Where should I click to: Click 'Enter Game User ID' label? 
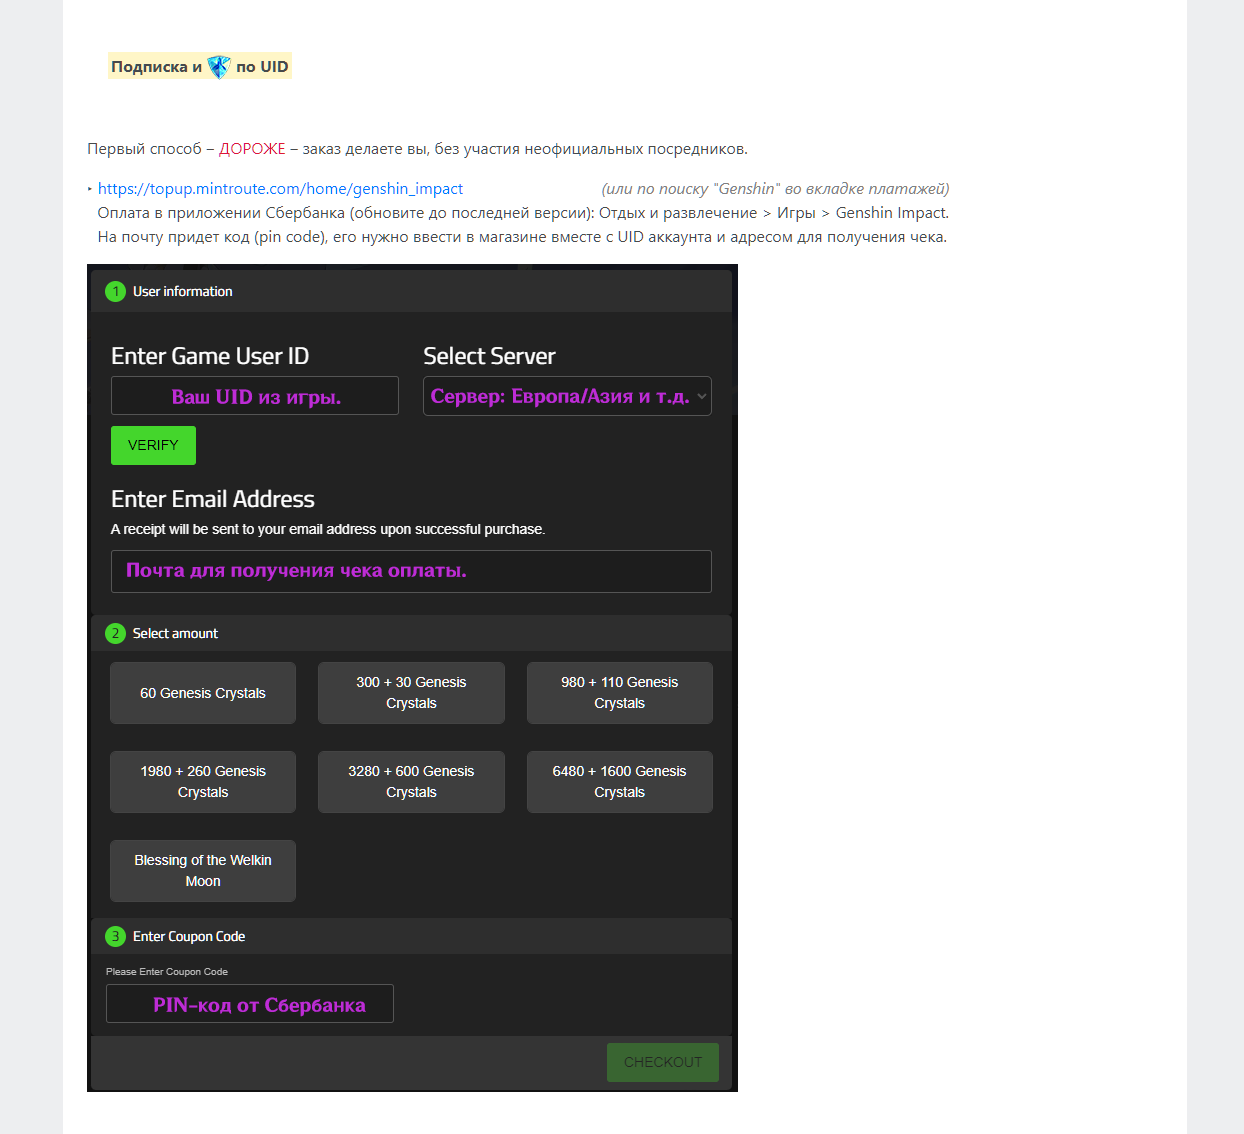point(210,356)
